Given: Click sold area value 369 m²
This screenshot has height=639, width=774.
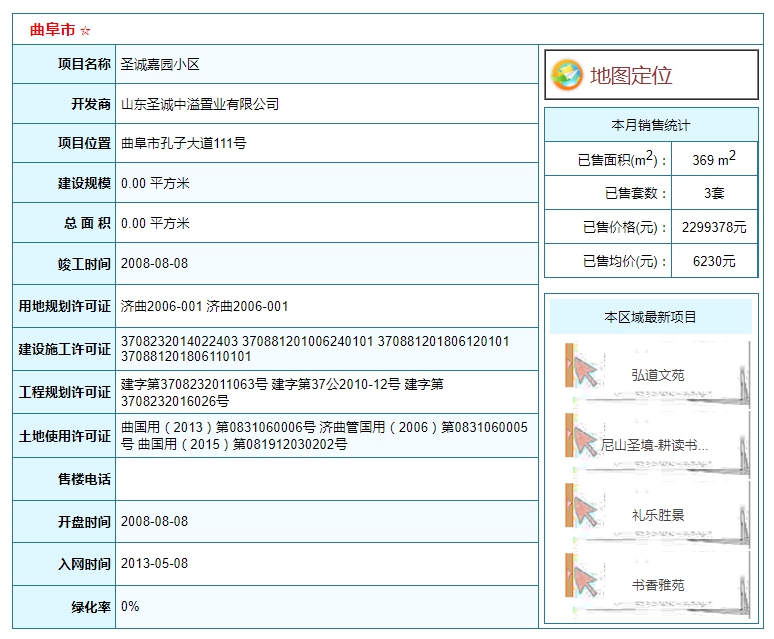Looking at the screenshot, I should 714,159.
